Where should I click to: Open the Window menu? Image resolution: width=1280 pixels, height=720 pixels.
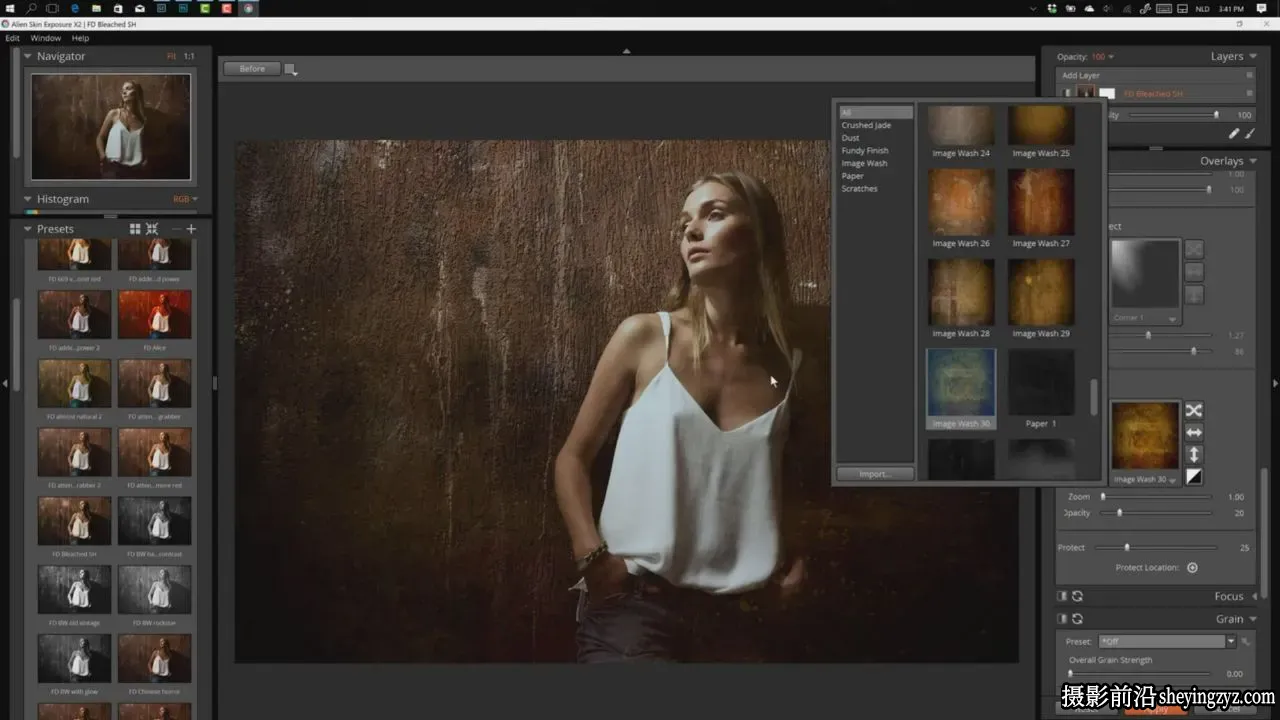tap(46, 38)
